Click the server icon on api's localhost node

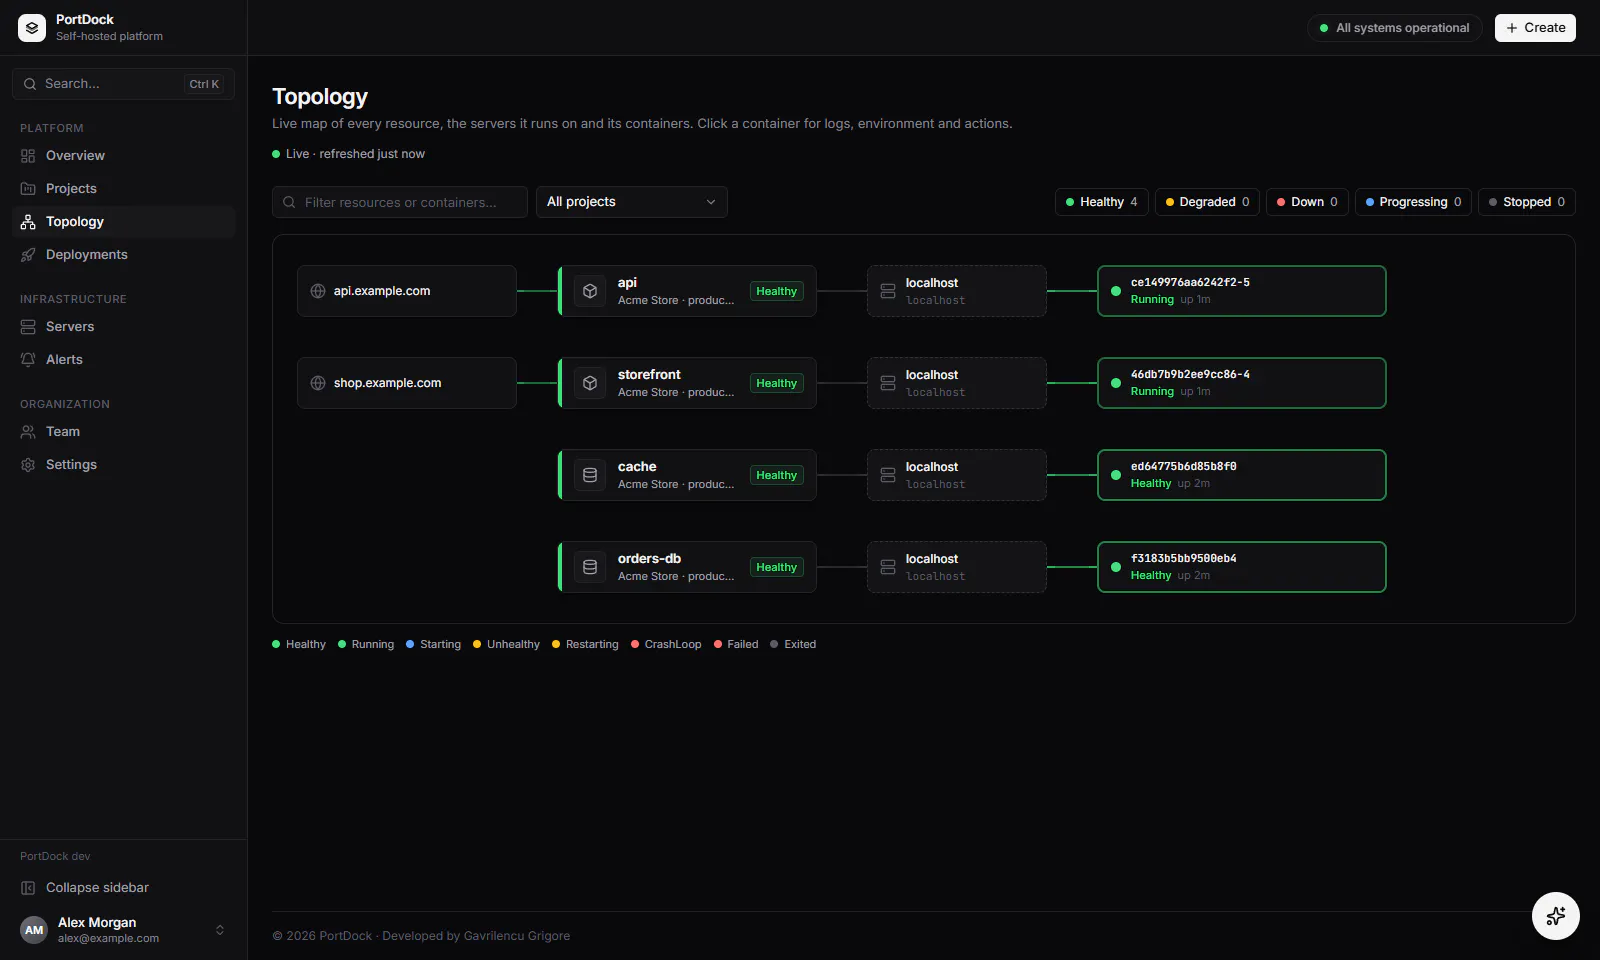[888, 291]
